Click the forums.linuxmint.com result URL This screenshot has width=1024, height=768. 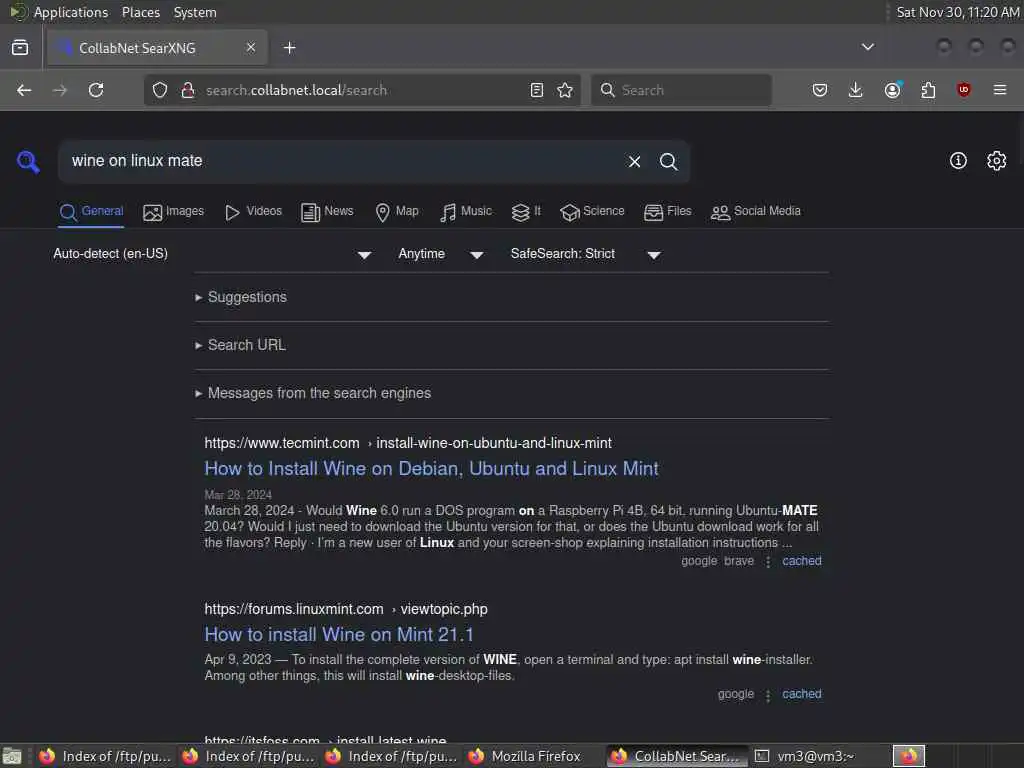point(346,609)
